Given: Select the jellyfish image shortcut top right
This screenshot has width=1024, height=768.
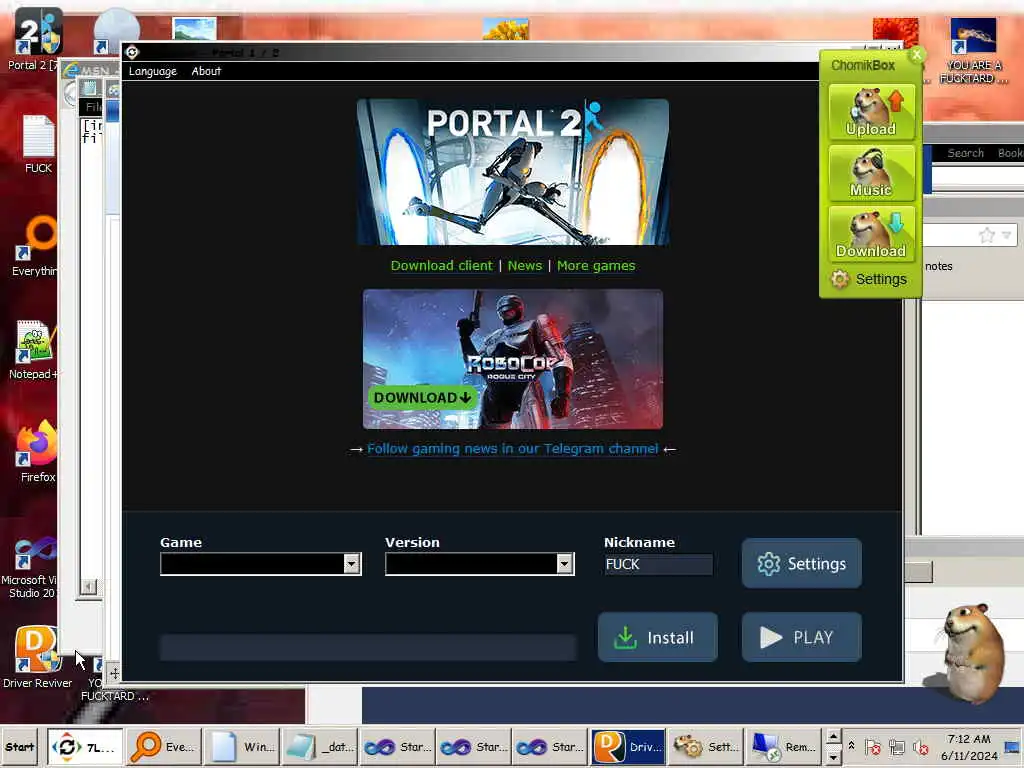Looking at the screenshot, I should click(972, 51).
